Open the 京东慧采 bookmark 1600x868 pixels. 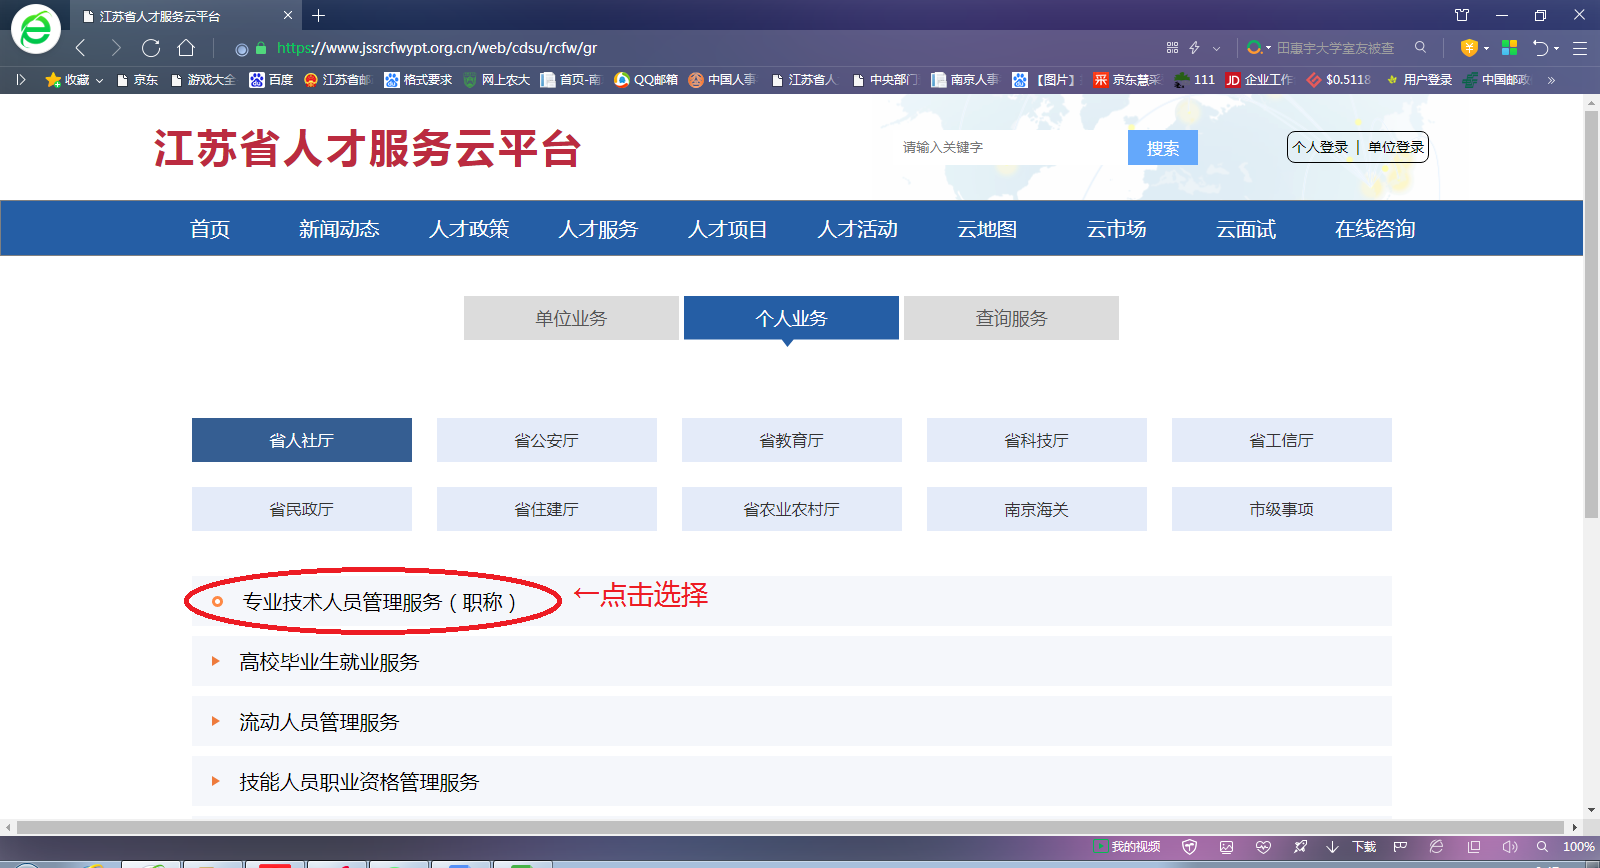[1127, 80]
